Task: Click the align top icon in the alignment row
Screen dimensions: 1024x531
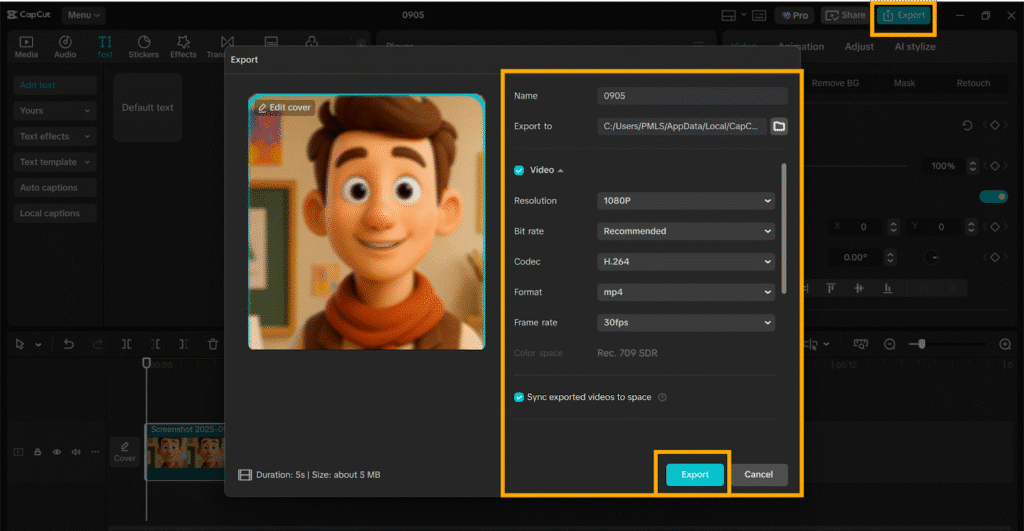Action: [831, 288]
